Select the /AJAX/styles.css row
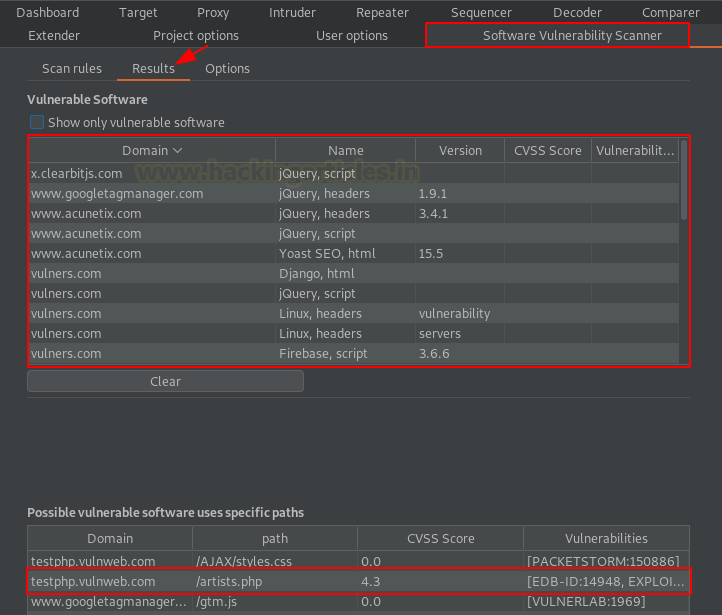 click(x=358, y=561)
